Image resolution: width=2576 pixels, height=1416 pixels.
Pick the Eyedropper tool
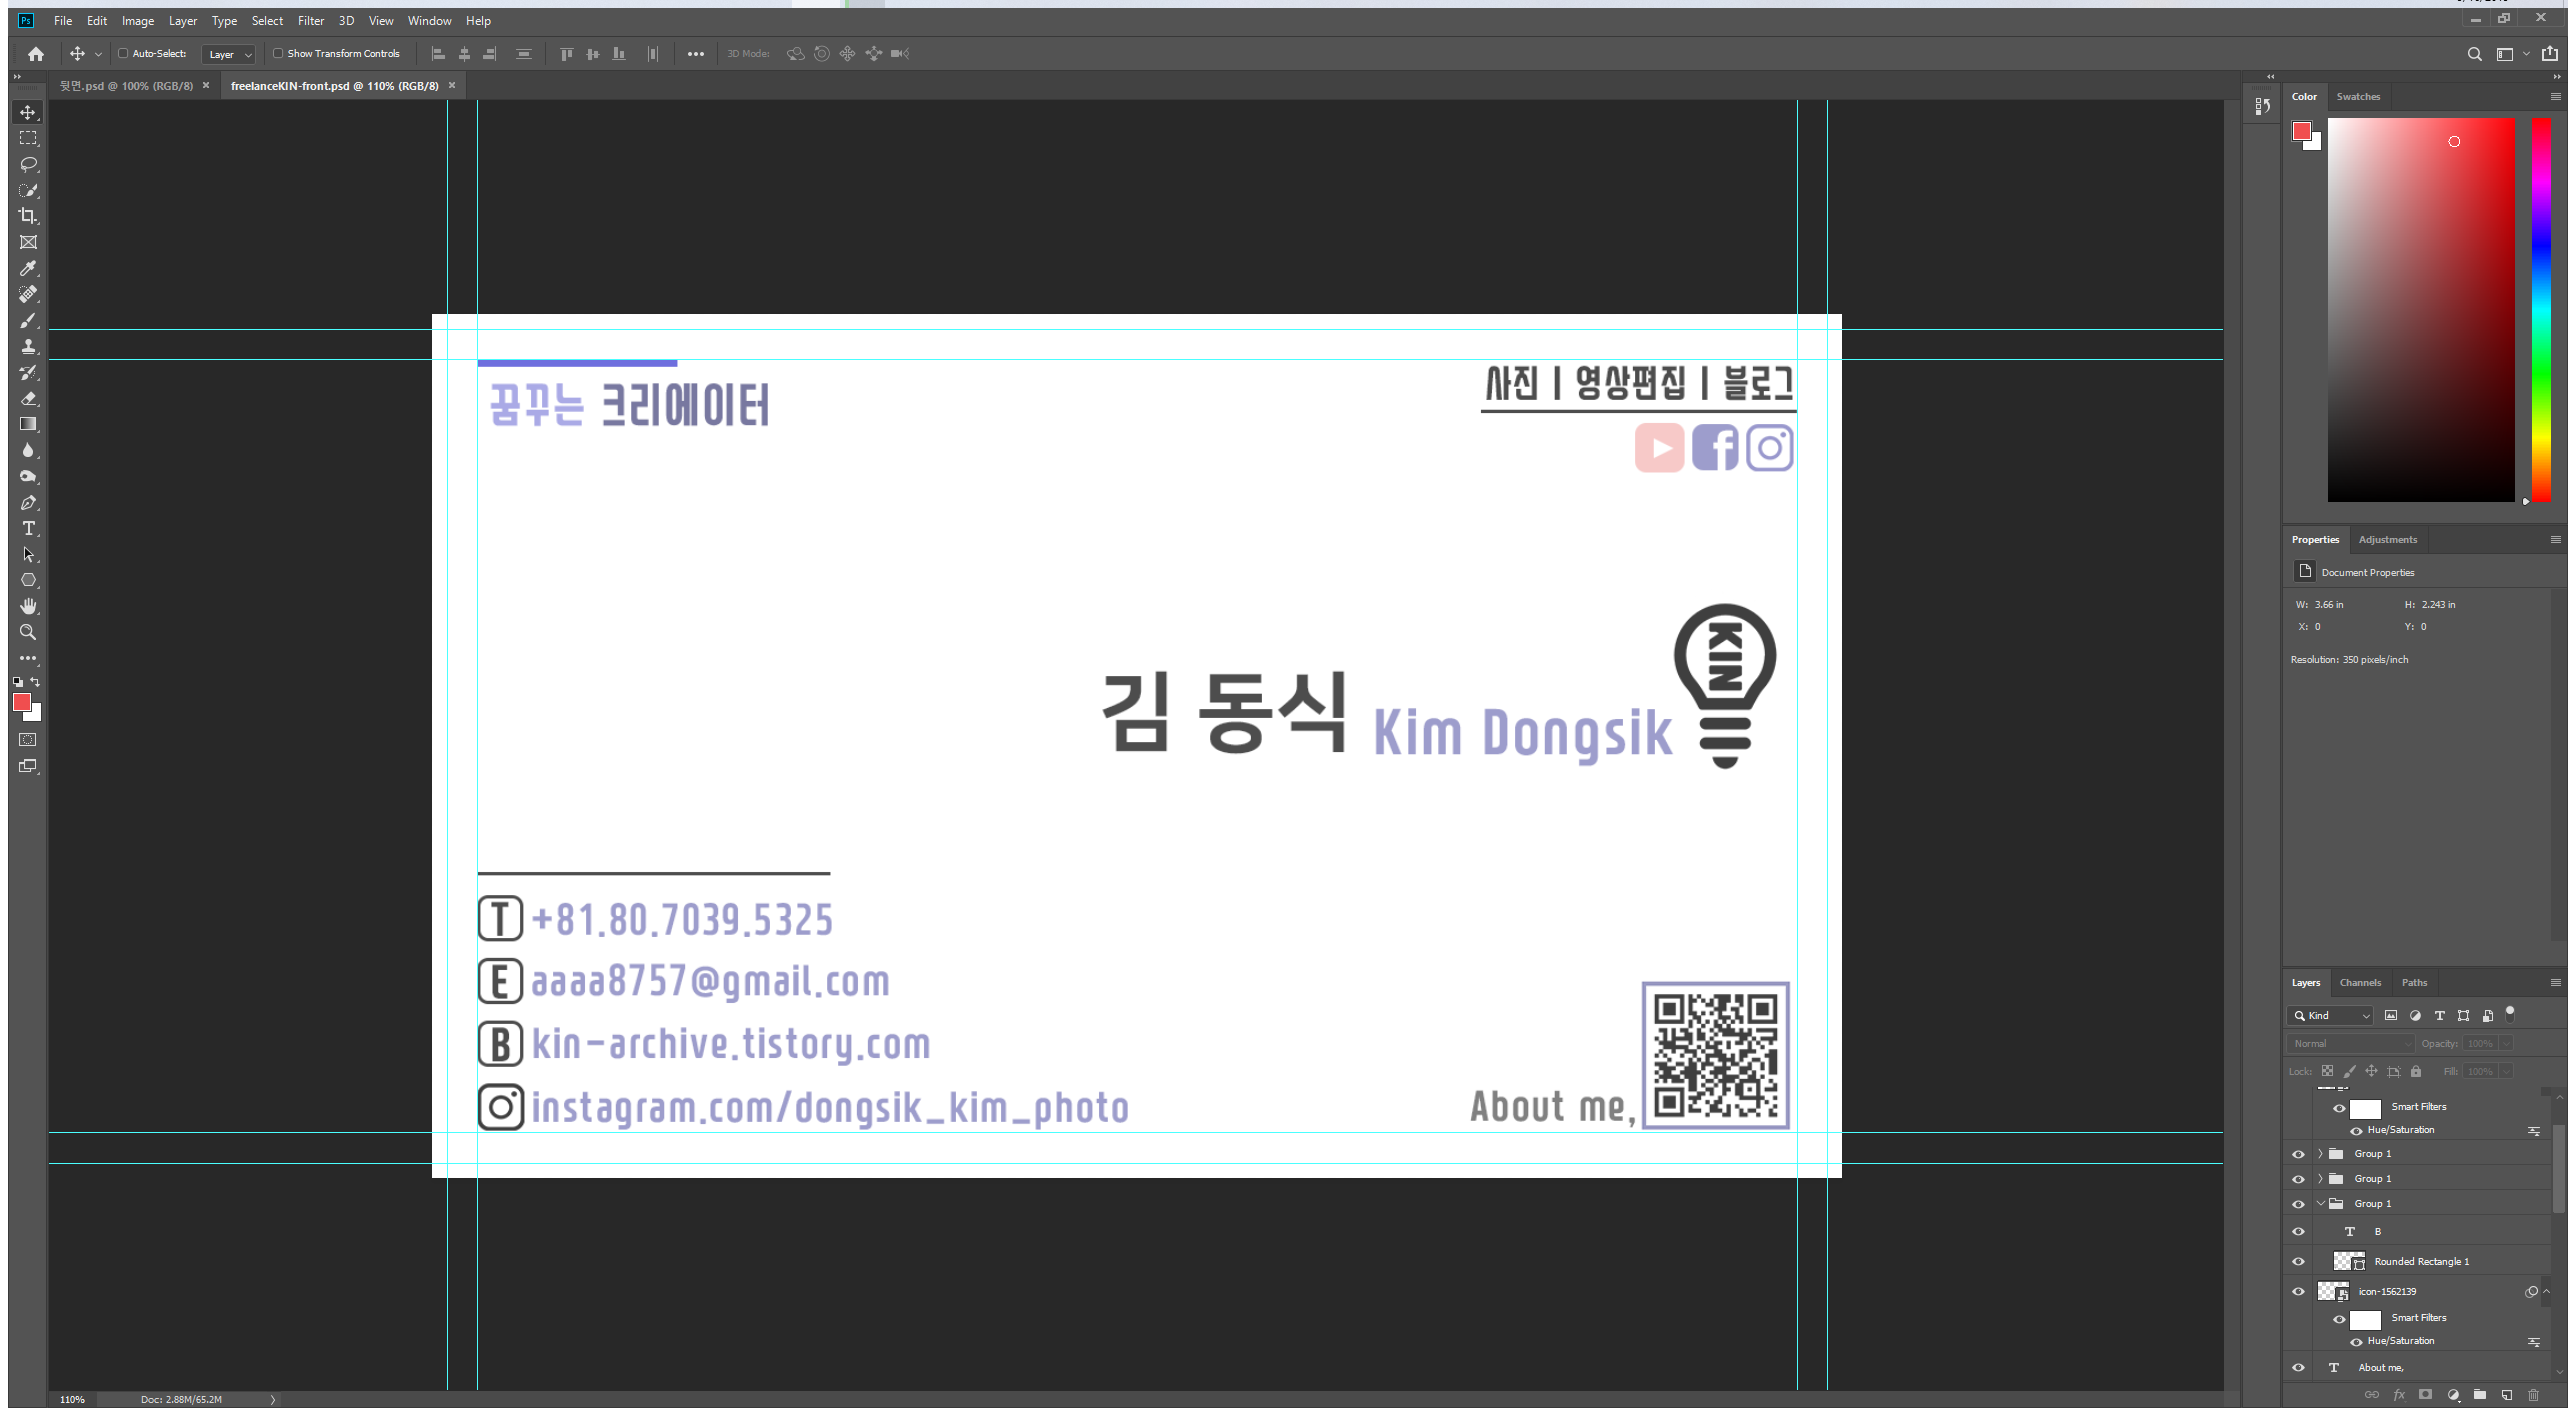[28, 268]
